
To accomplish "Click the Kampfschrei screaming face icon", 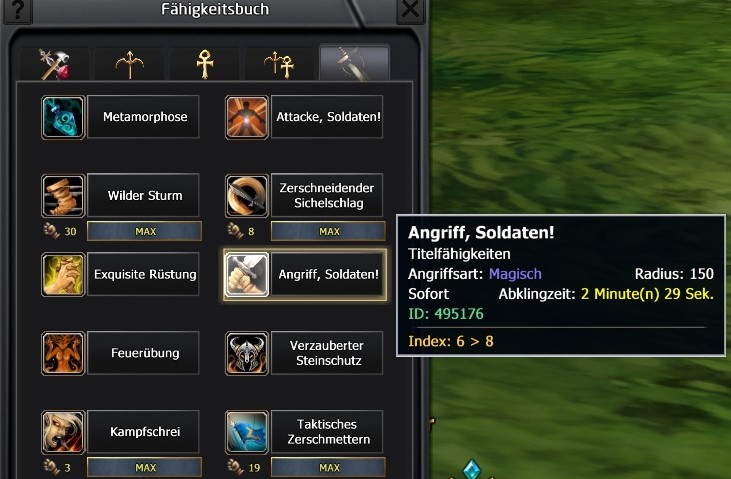I will coord(63,432).
